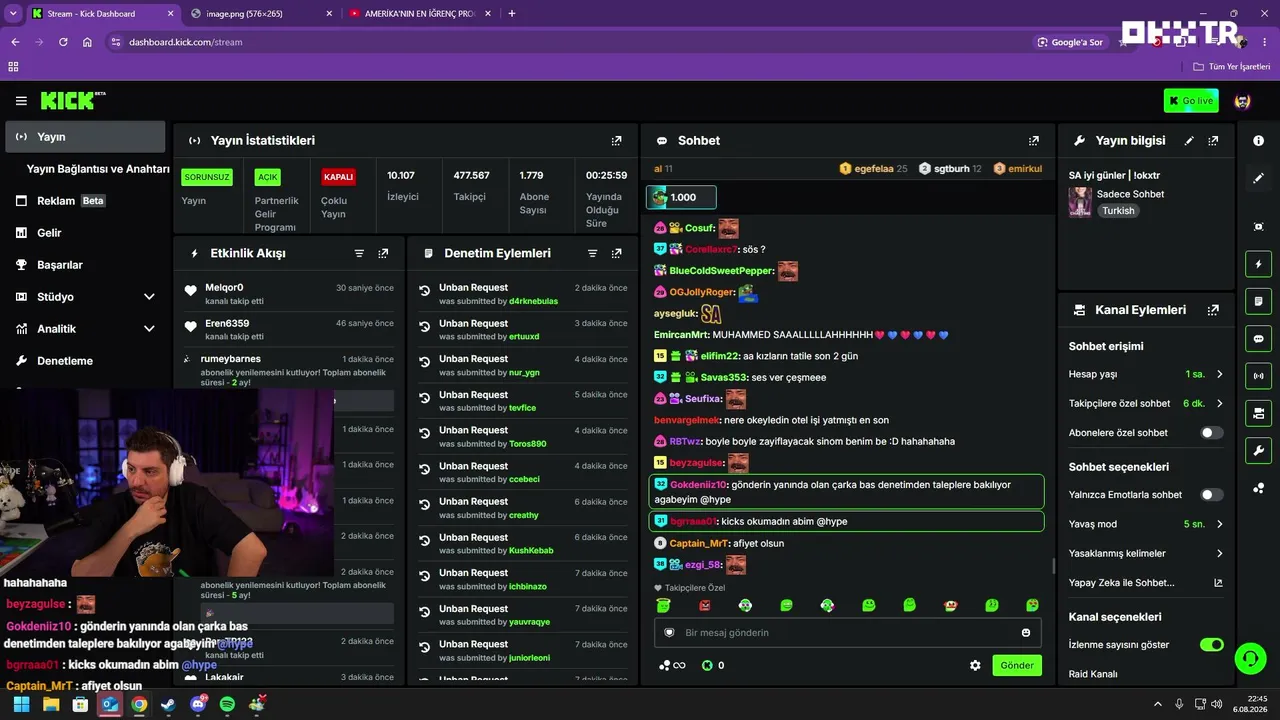This screenshot has width=1280, height=720.
Task: Click the pinned 1.000 chat banner
Action: pos(681,198)
